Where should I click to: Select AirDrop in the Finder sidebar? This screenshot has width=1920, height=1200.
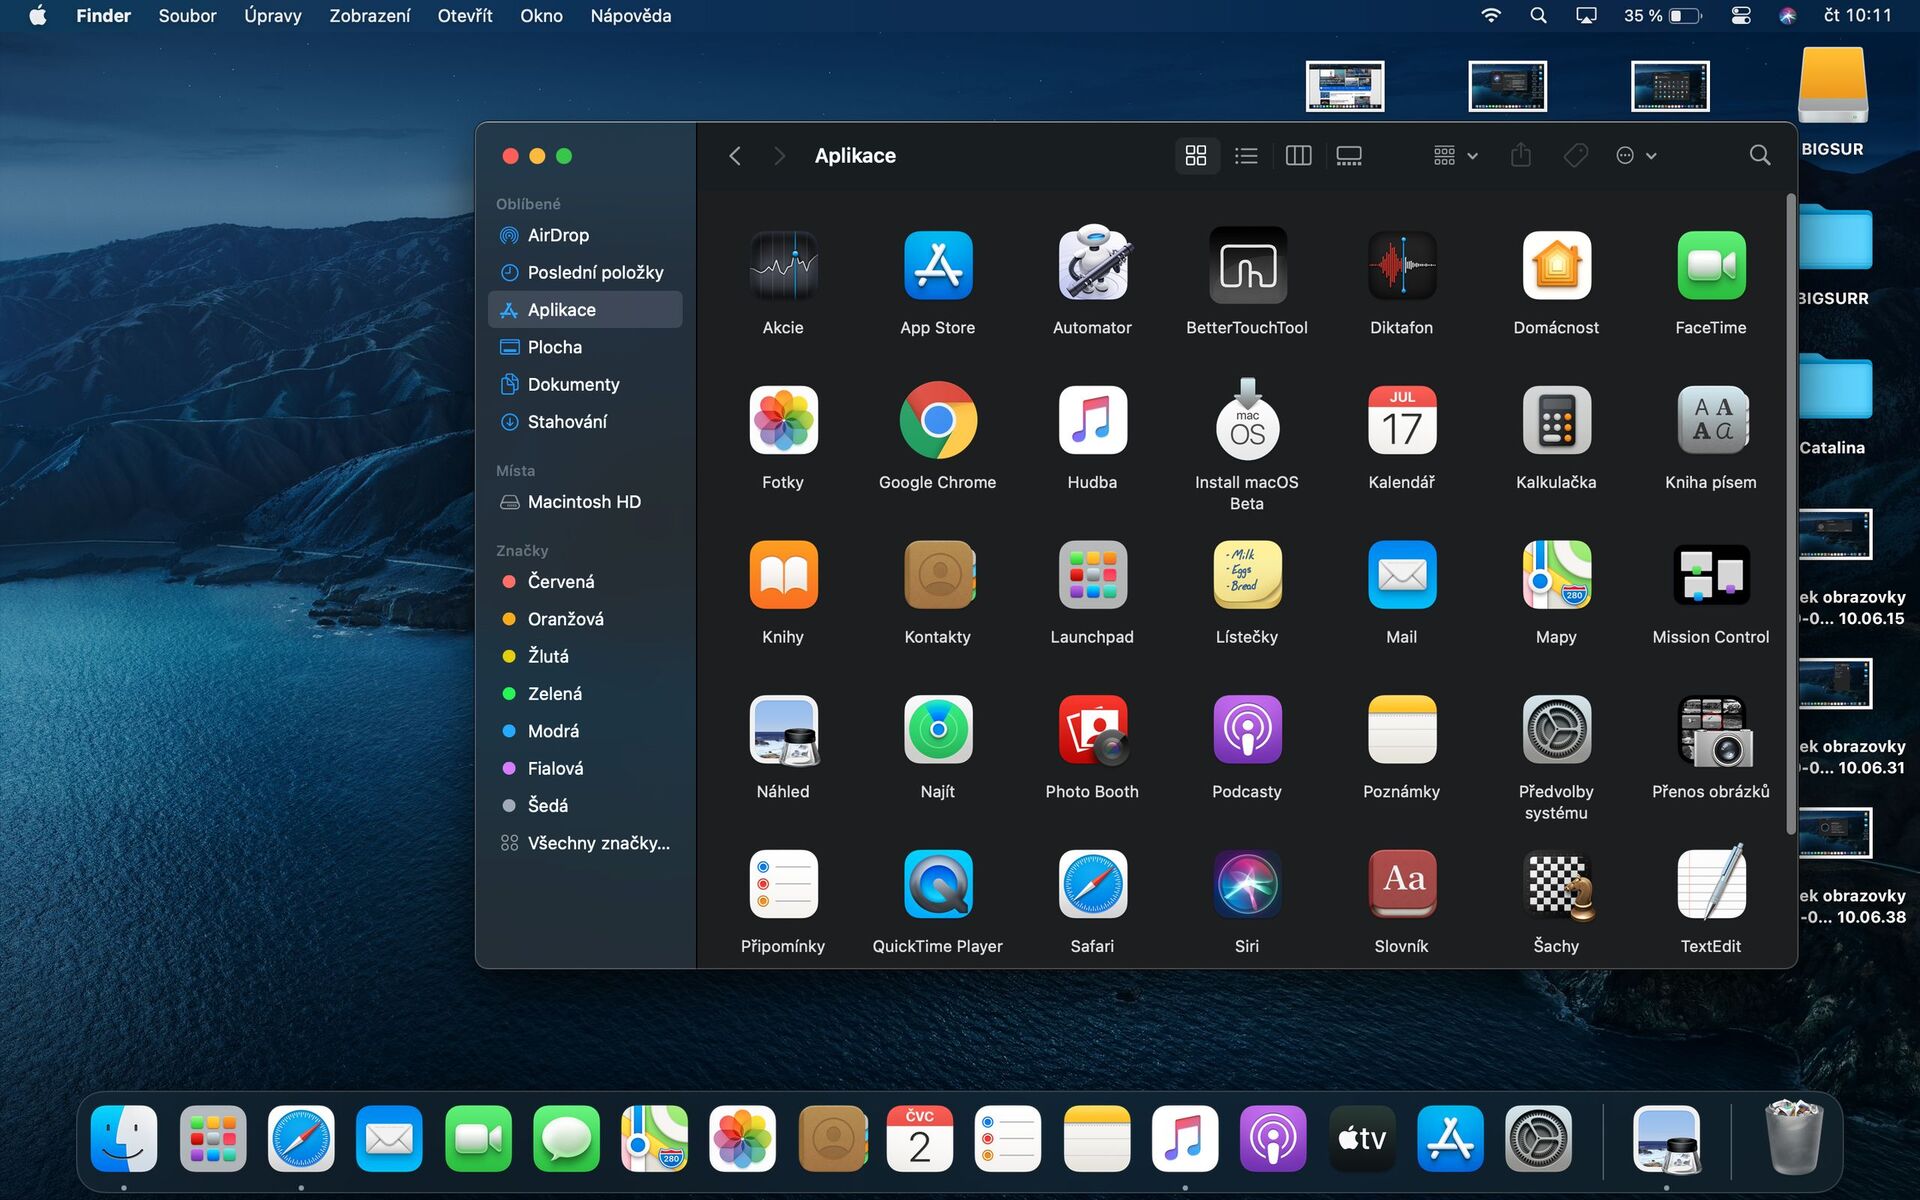click(x=556, y=235)
